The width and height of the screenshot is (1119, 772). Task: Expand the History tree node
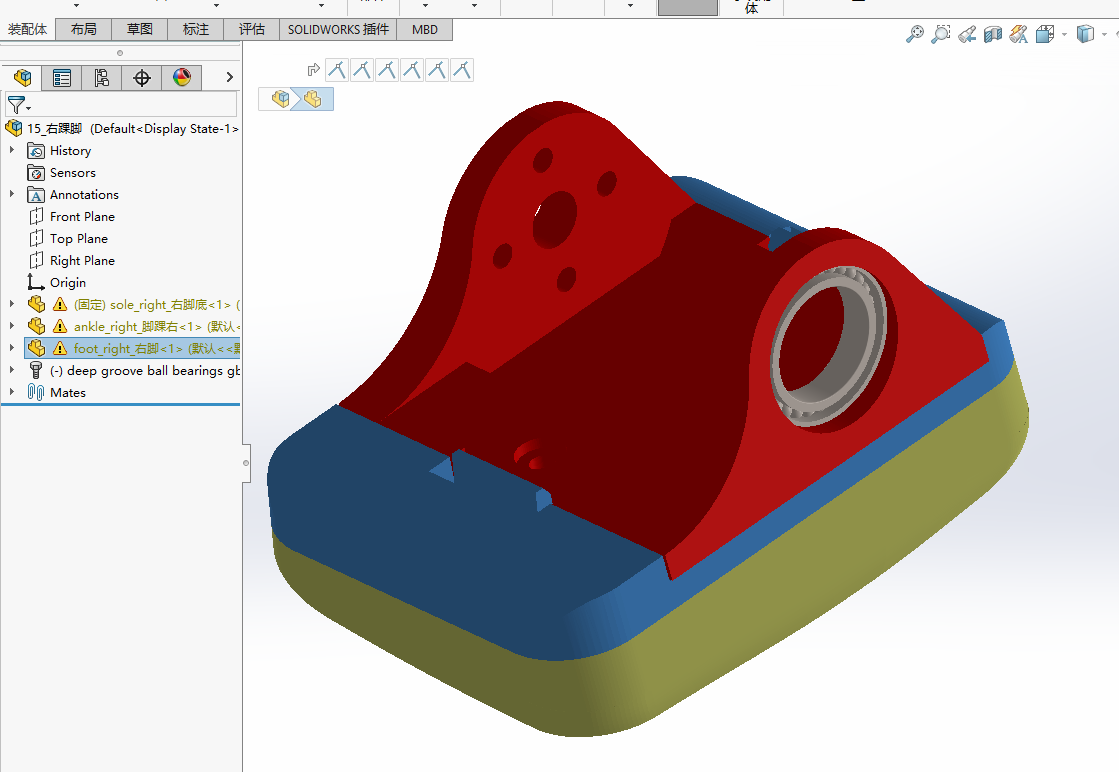point(11,151)
